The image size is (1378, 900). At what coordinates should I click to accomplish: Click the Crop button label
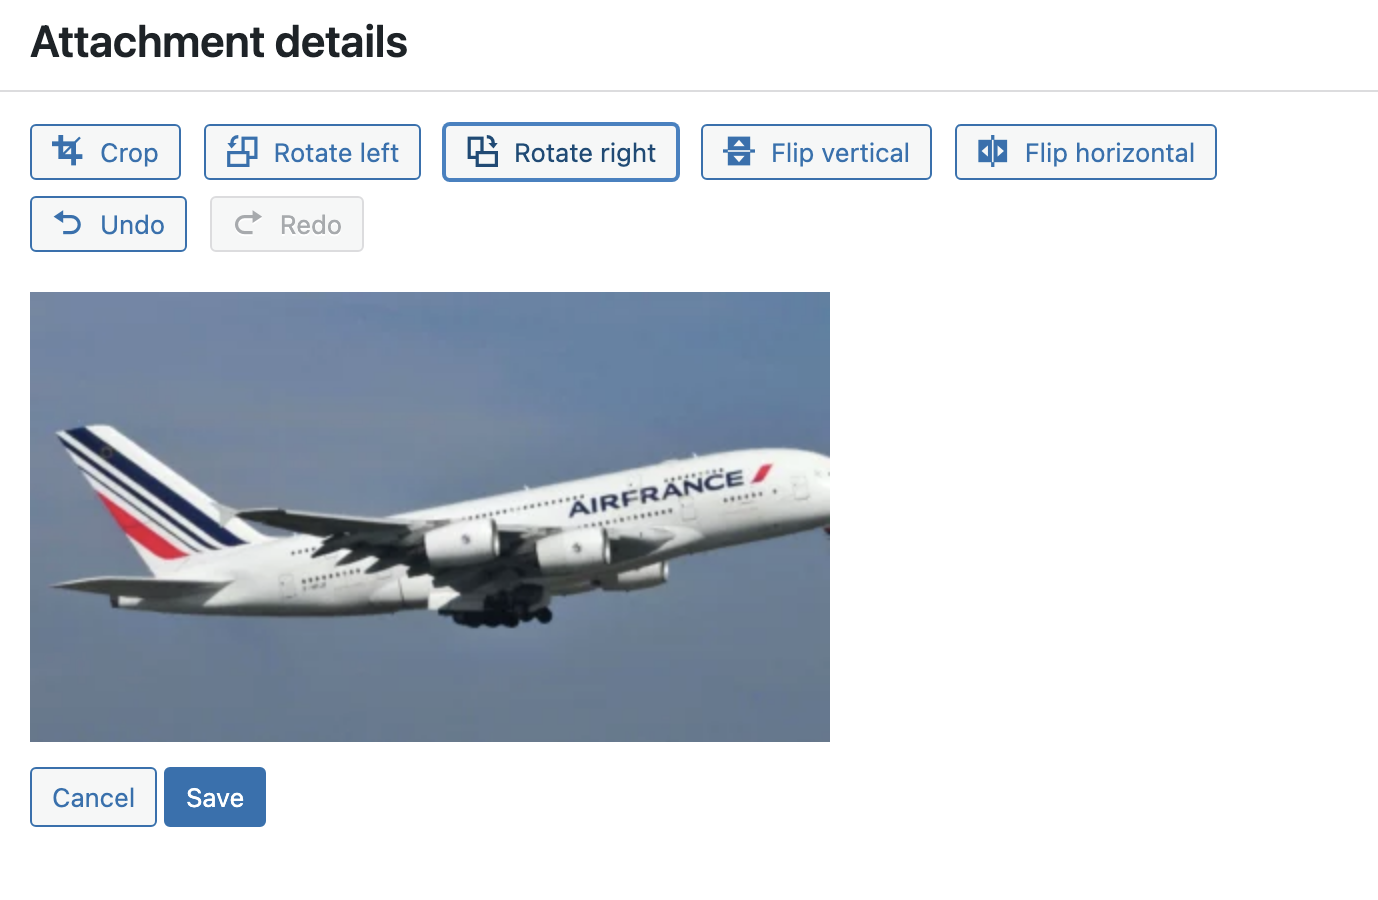coord(129,153)
